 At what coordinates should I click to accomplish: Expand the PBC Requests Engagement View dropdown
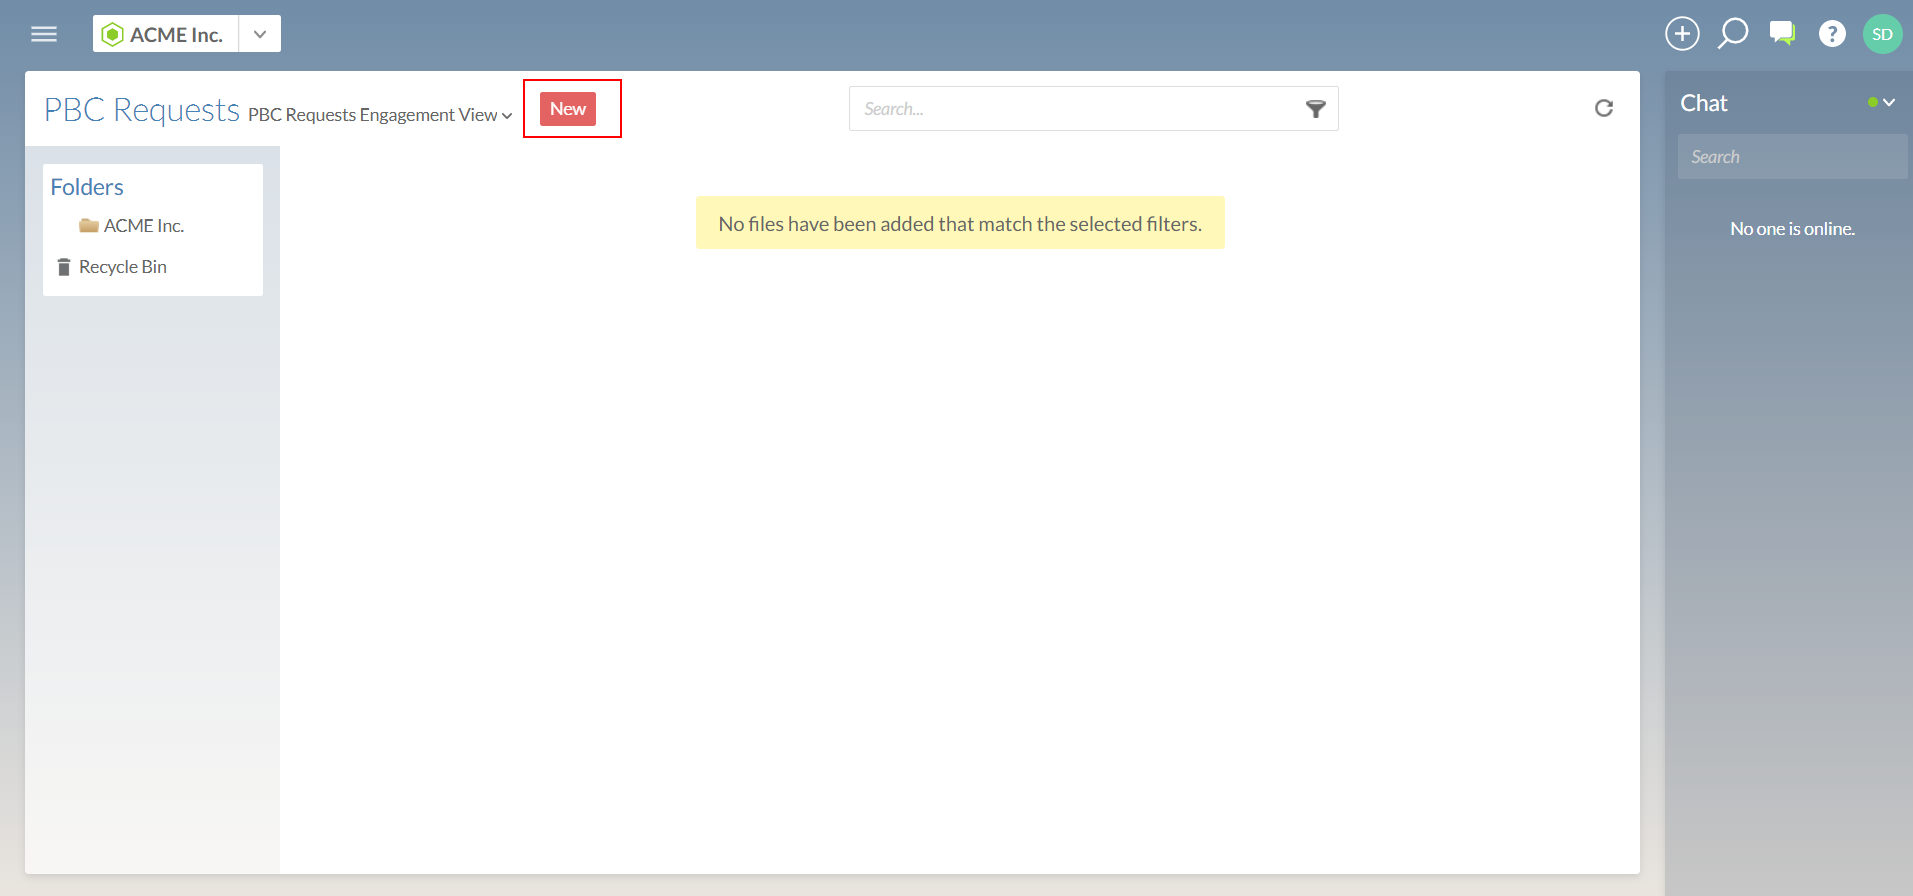[x=380, y=115]
